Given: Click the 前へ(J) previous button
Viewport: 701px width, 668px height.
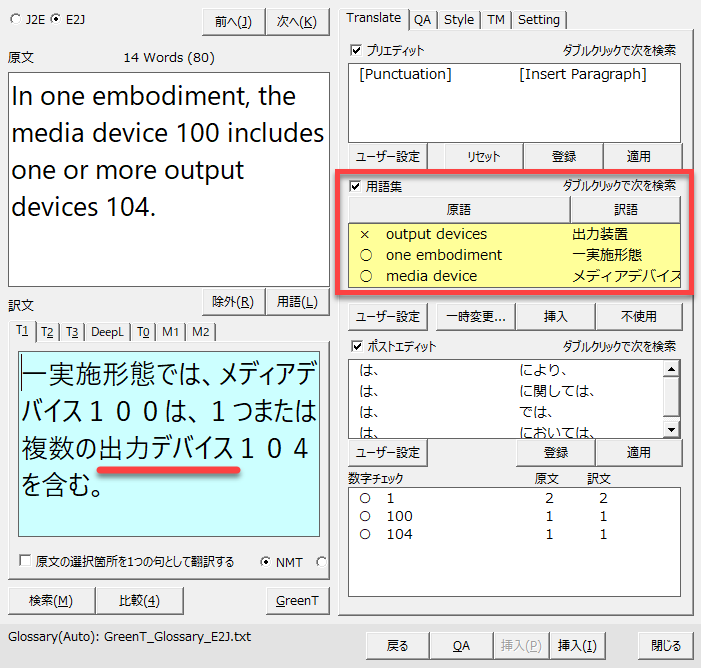Looking at the screenshot, I should 233,21.
